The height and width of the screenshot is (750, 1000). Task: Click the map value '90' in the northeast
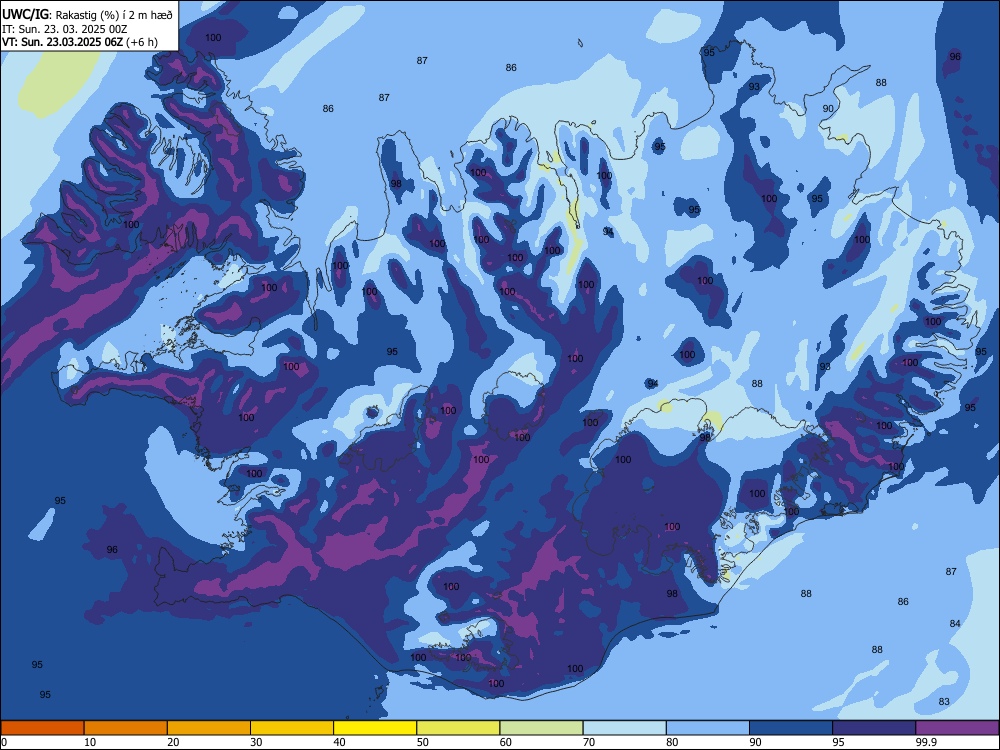[828, 109]
